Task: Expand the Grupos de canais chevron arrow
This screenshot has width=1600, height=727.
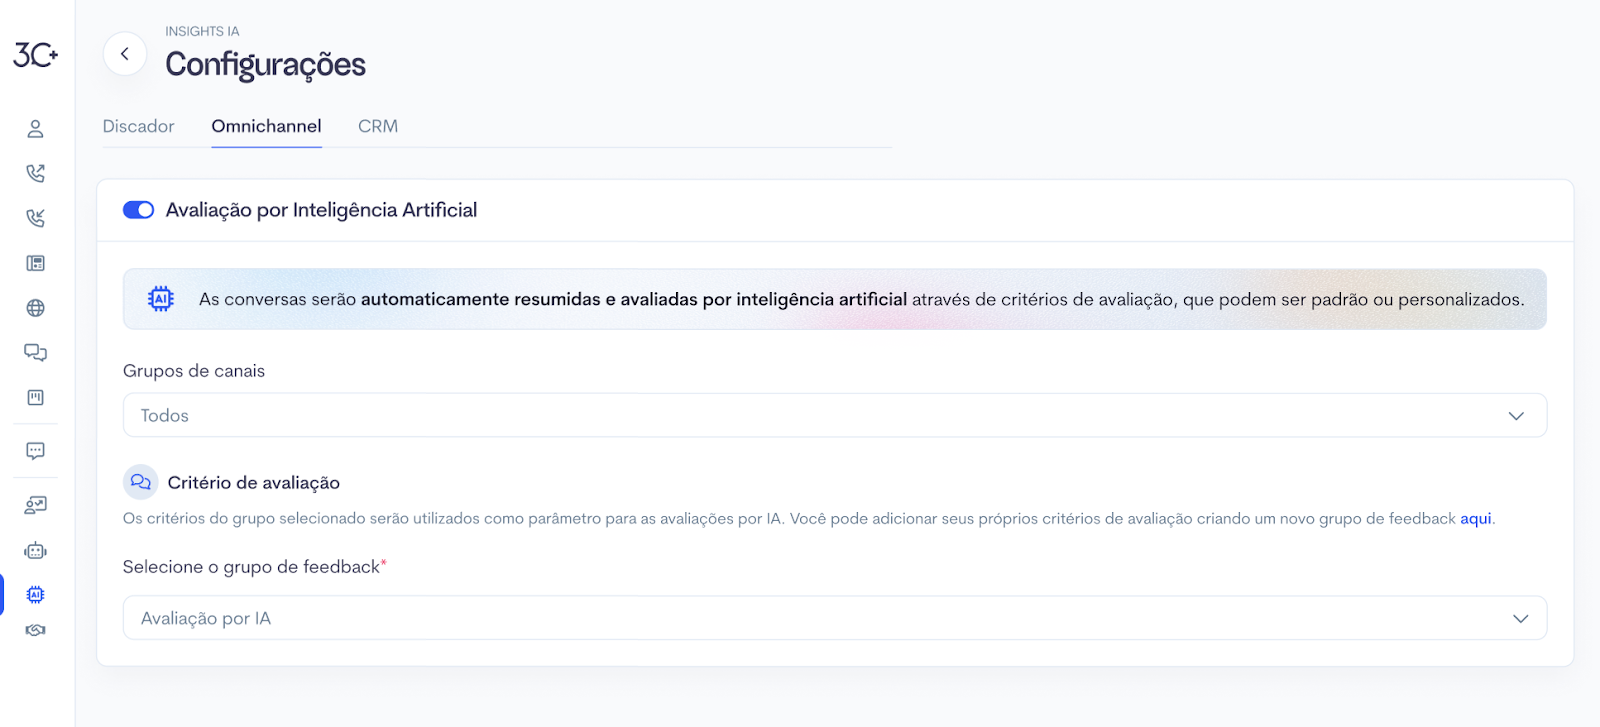Action: [1516, 416]
